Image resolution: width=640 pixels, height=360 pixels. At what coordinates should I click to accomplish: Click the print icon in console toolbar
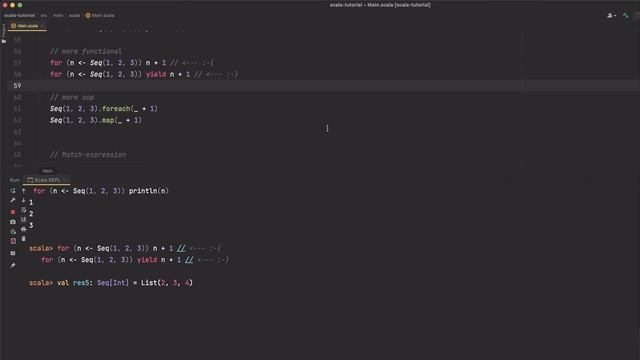coord(24,229)
